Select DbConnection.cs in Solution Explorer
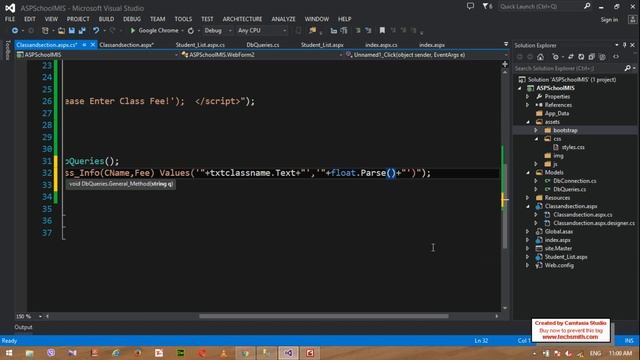 (574, 181)
